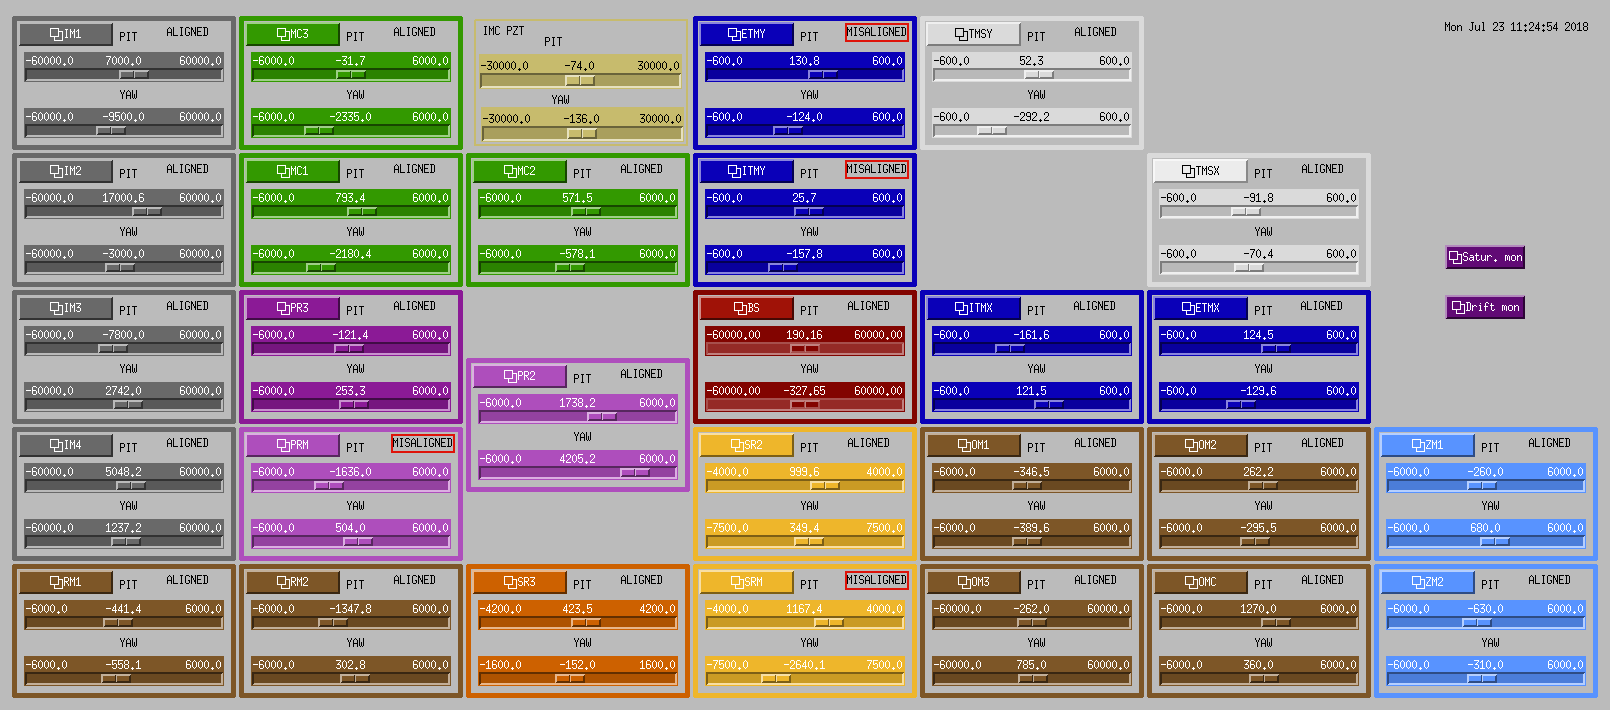The width and height of the screenshot is (1610, 710).
Task: Click the ETMY MISALIGNED status indicator
Action: (877, 32)
